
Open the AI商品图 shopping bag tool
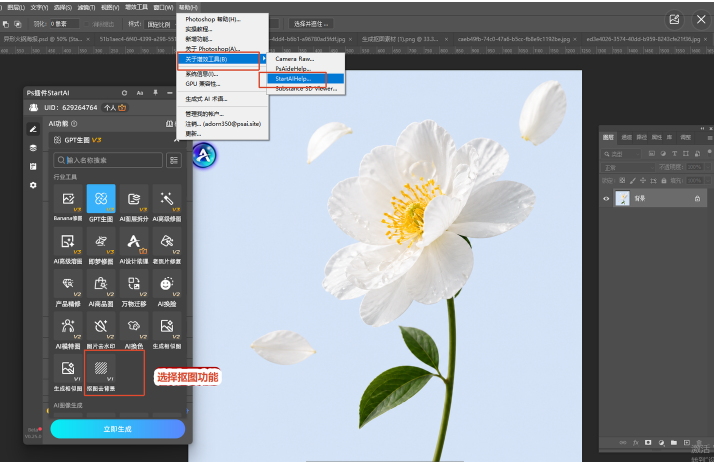(101, 288)
